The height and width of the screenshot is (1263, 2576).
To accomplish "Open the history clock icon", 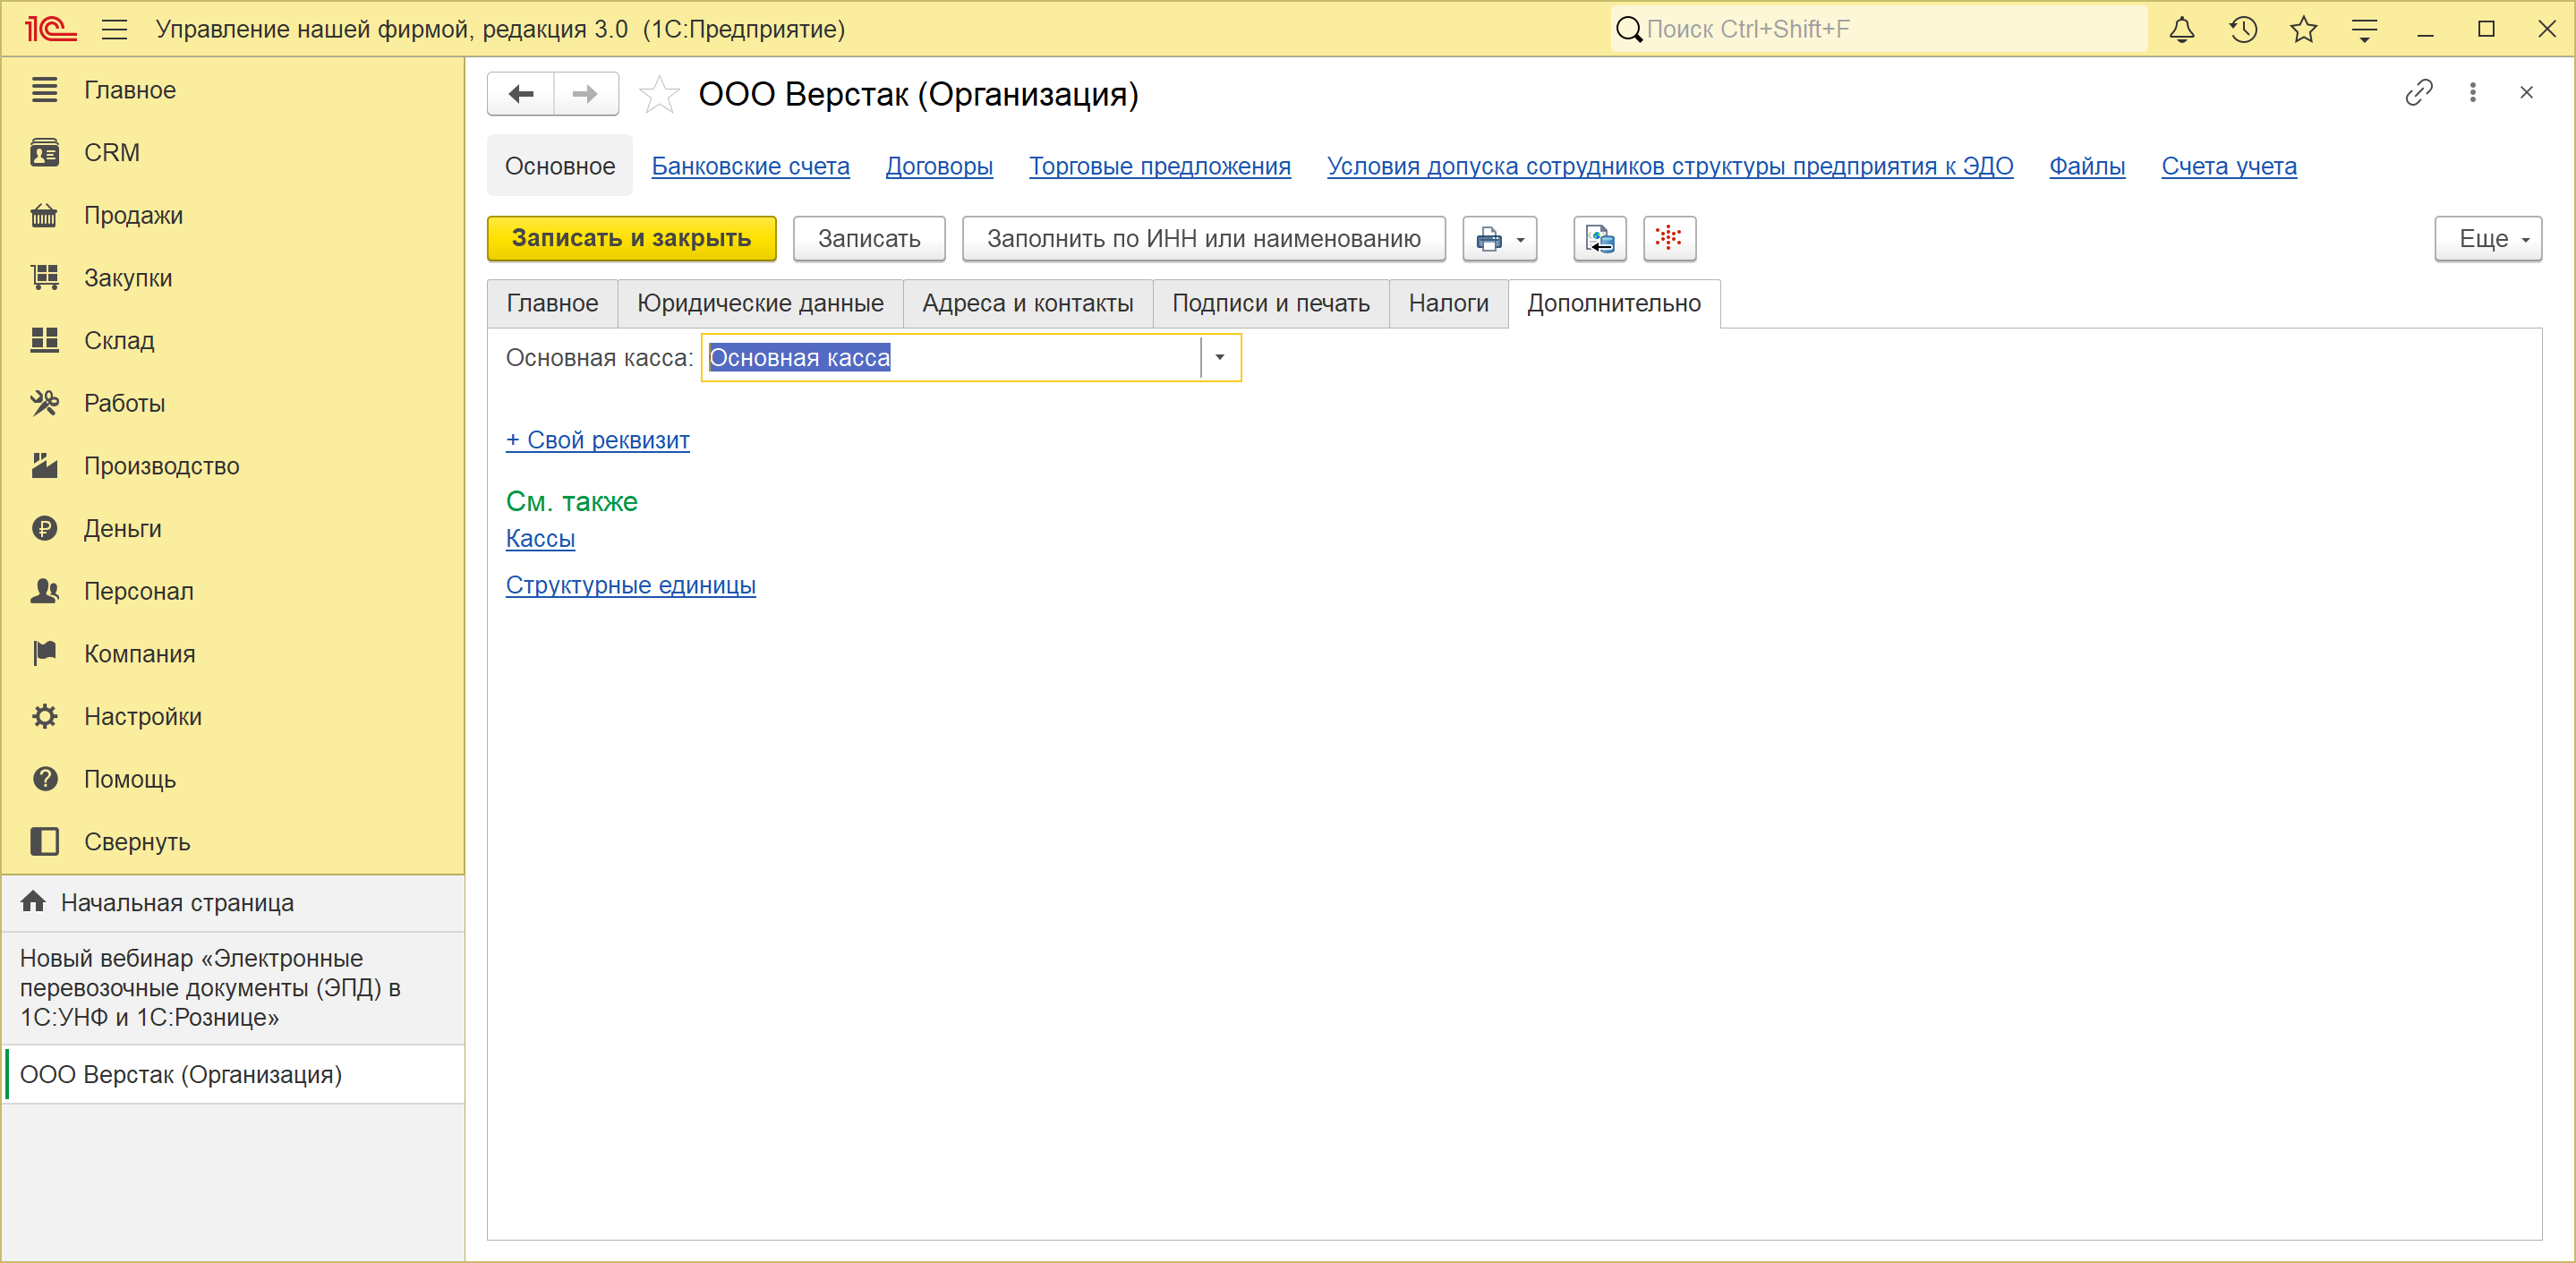I will point(2243,29).
